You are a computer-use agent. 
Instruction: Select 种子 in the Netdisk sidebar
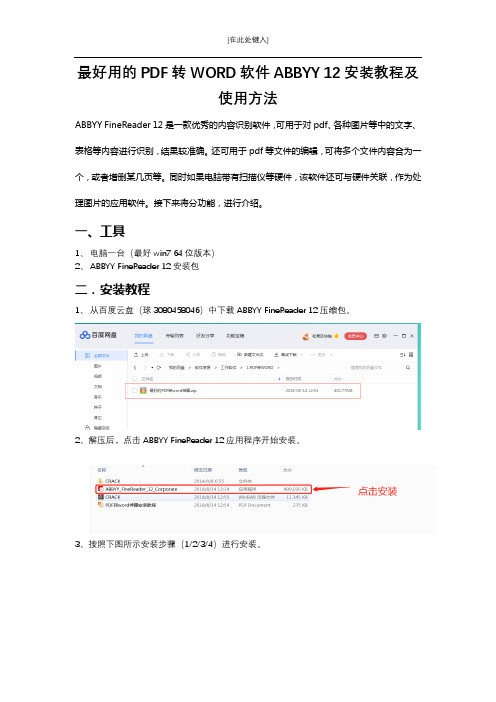[98, 407]
